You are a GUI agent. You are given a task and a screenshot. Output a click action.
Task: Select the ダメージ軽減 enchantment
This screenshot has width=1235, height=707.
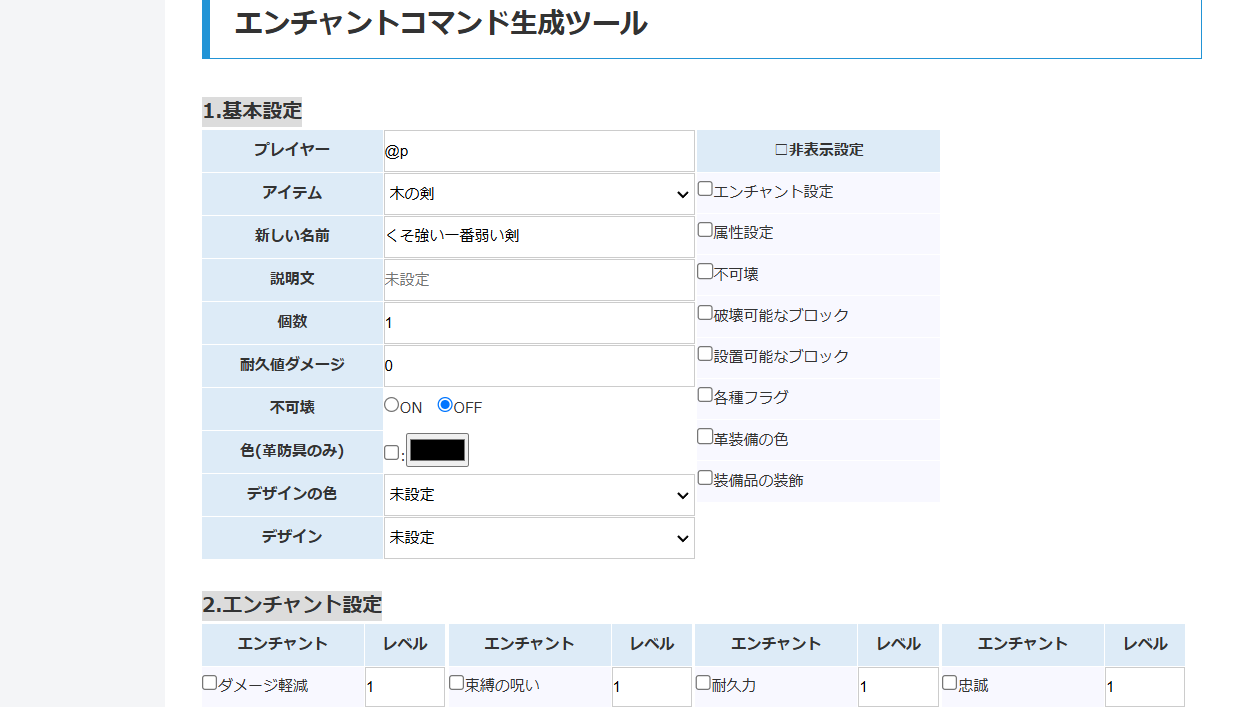[x=209, y=681]
